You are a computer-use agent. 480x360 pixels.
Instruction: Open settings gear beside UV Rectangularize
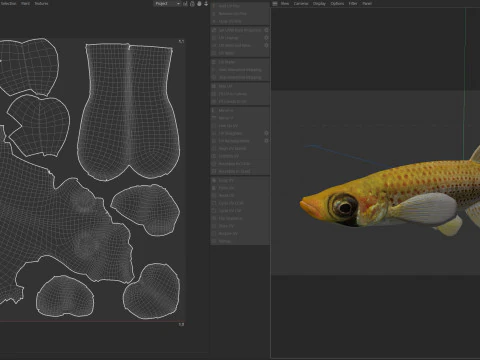click(266, 141)
